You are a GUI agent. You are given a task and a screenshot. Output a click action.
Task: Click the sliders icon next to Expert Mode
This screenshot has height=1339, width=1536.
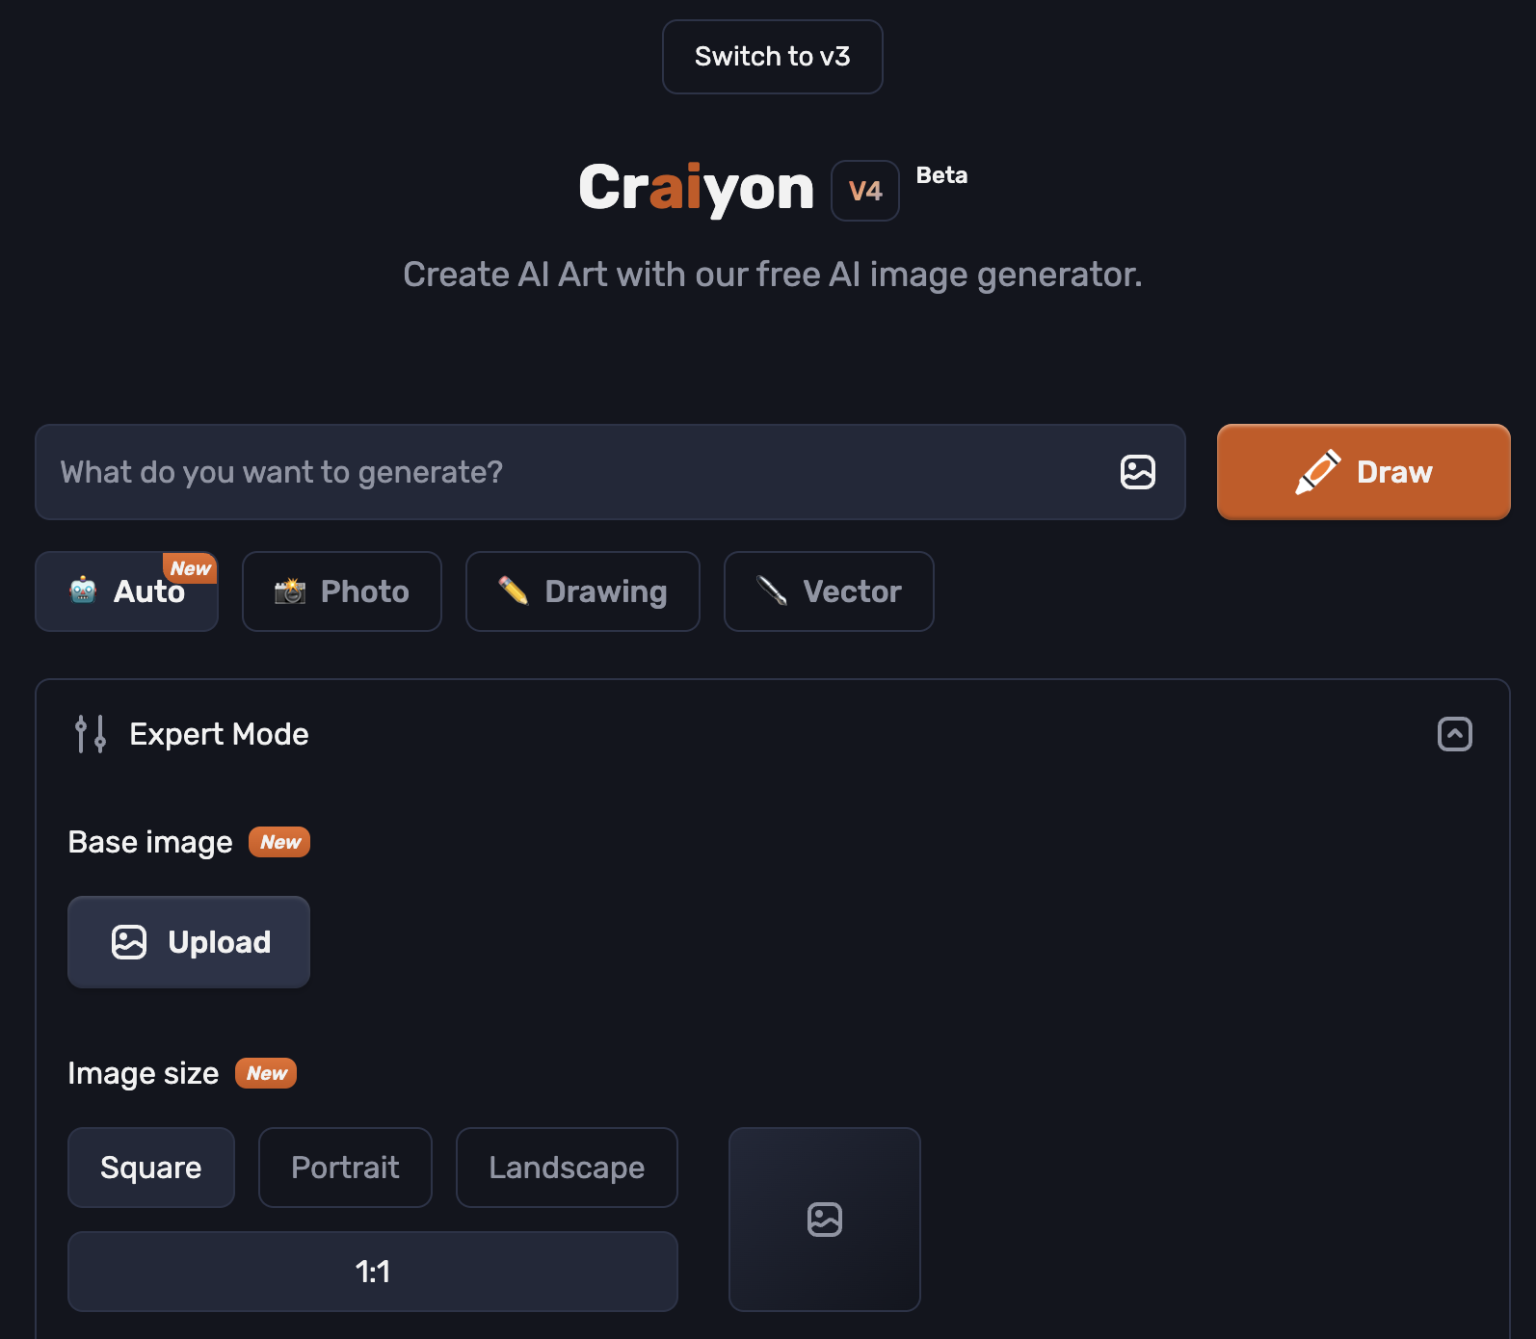coord(90,733)
